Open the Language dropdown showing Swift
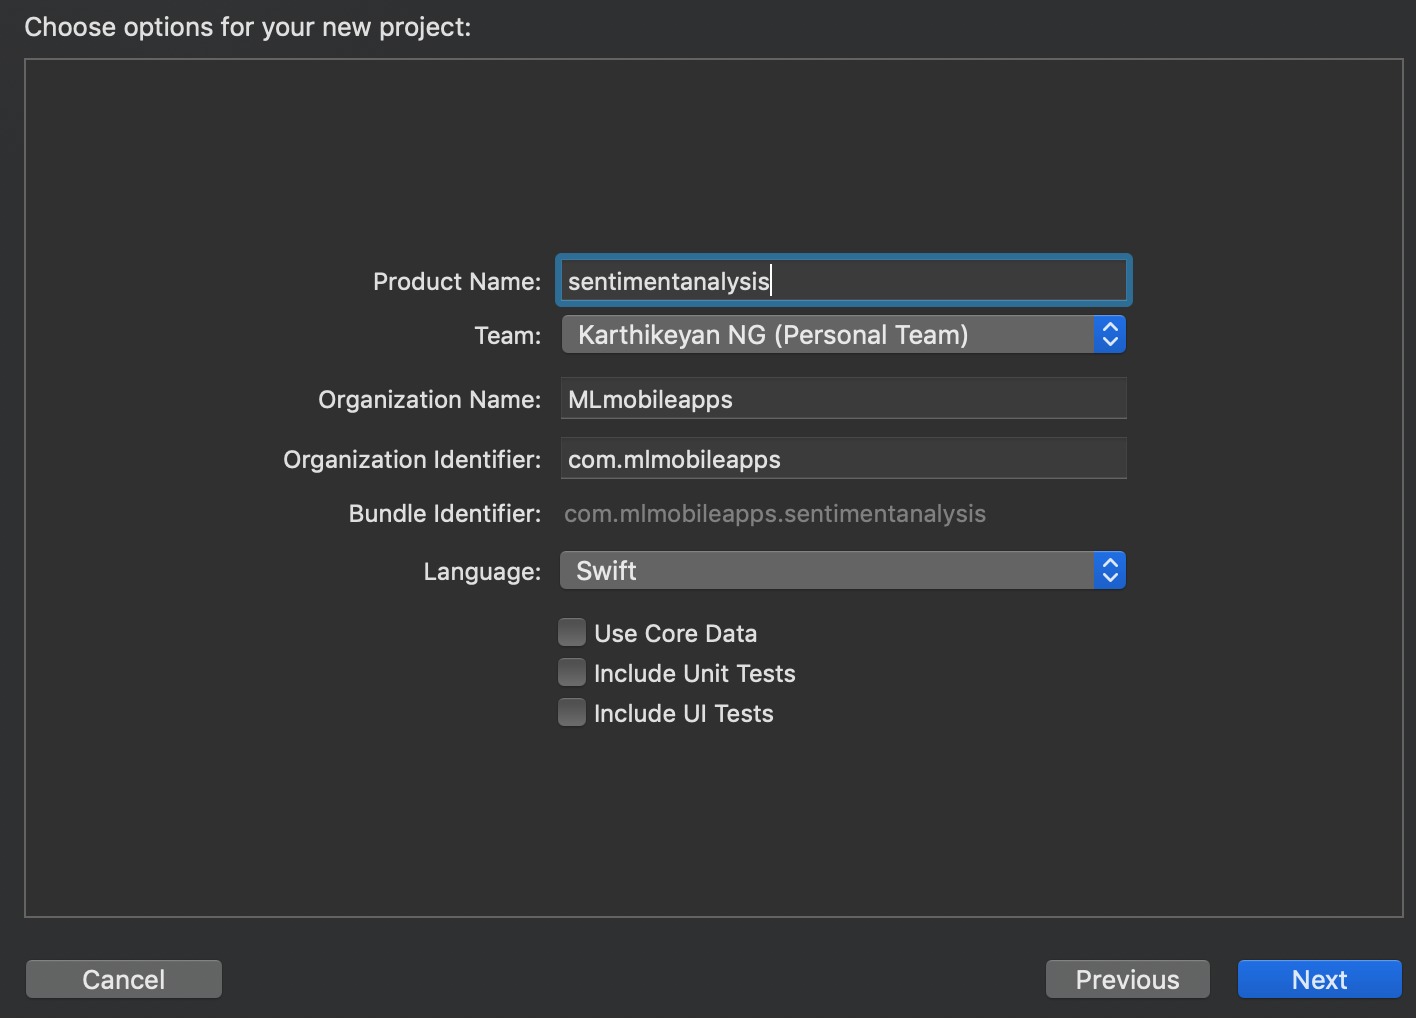Image resolution: width=1416 pixels, height=1018 pixels. (x=843, y=571)
